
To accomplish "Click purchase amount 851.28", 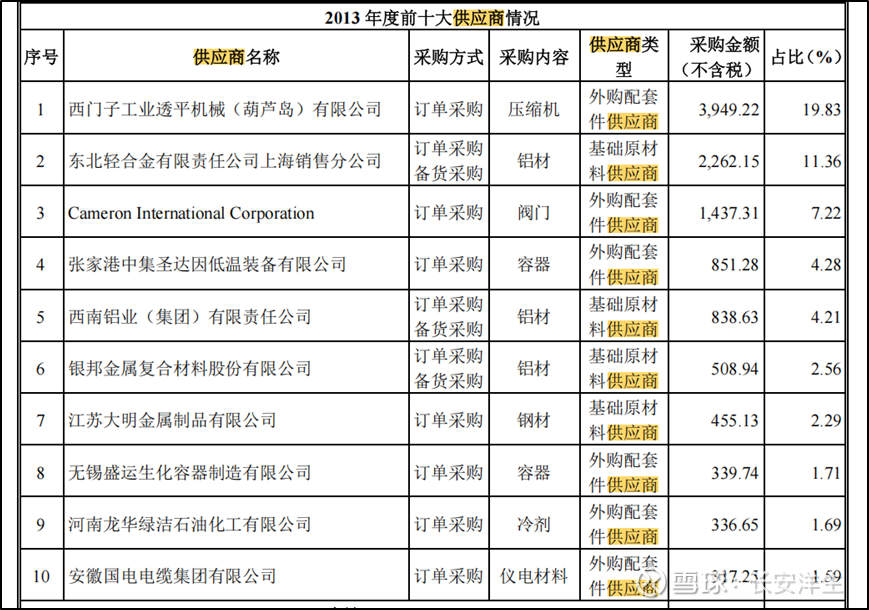I will point(735,265).
